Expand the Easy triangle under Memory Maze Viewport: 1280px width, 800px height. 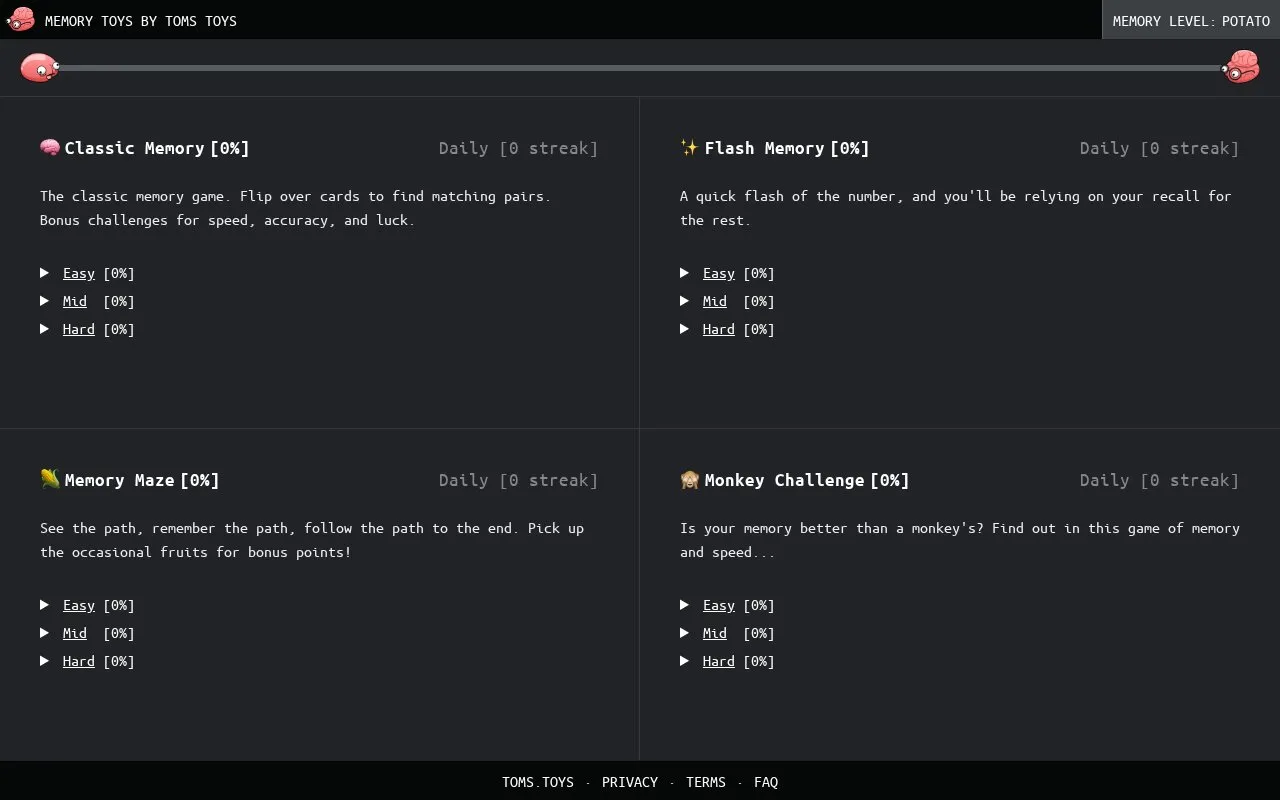pyautogui.click(x=44, y=604)
